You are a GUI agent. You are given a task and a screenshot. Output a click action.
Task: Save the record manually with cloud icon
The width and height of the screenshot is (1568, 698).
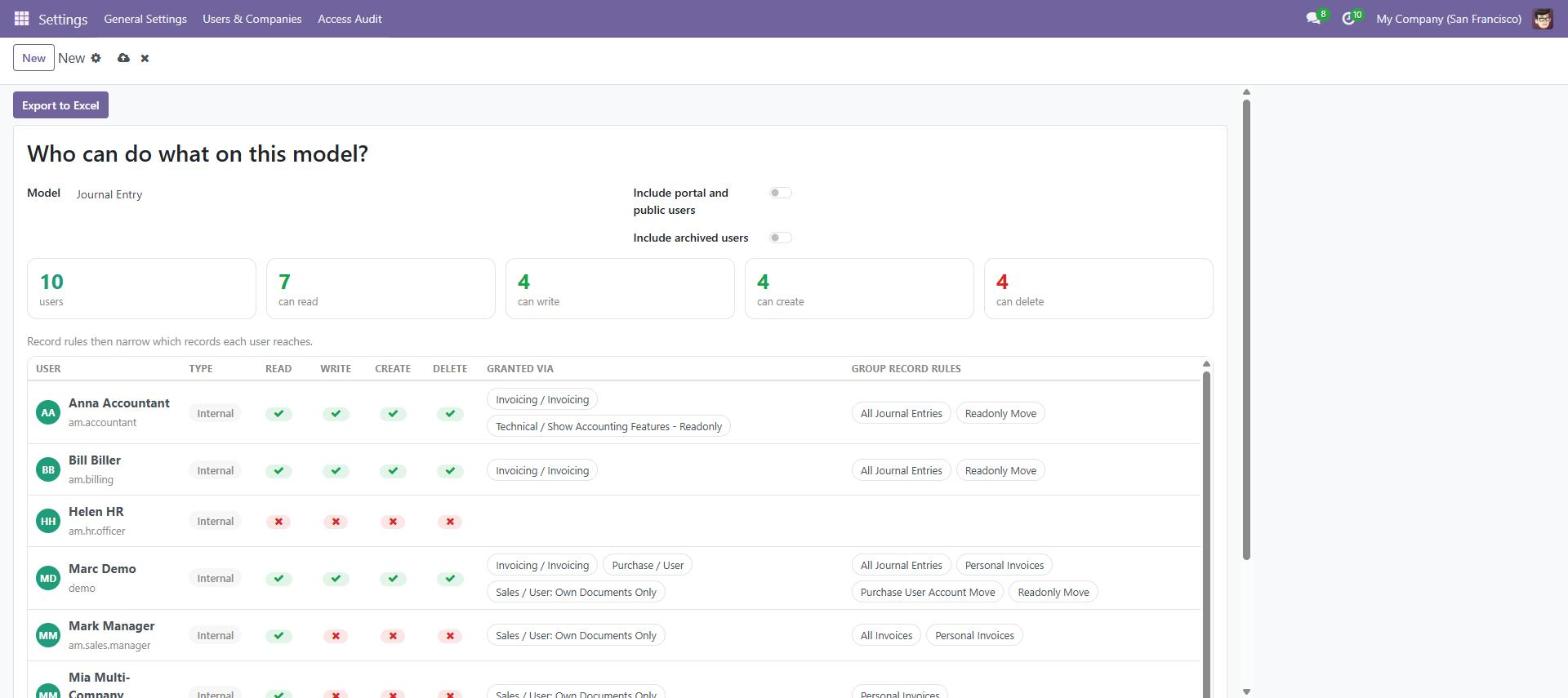pos(123,58)
